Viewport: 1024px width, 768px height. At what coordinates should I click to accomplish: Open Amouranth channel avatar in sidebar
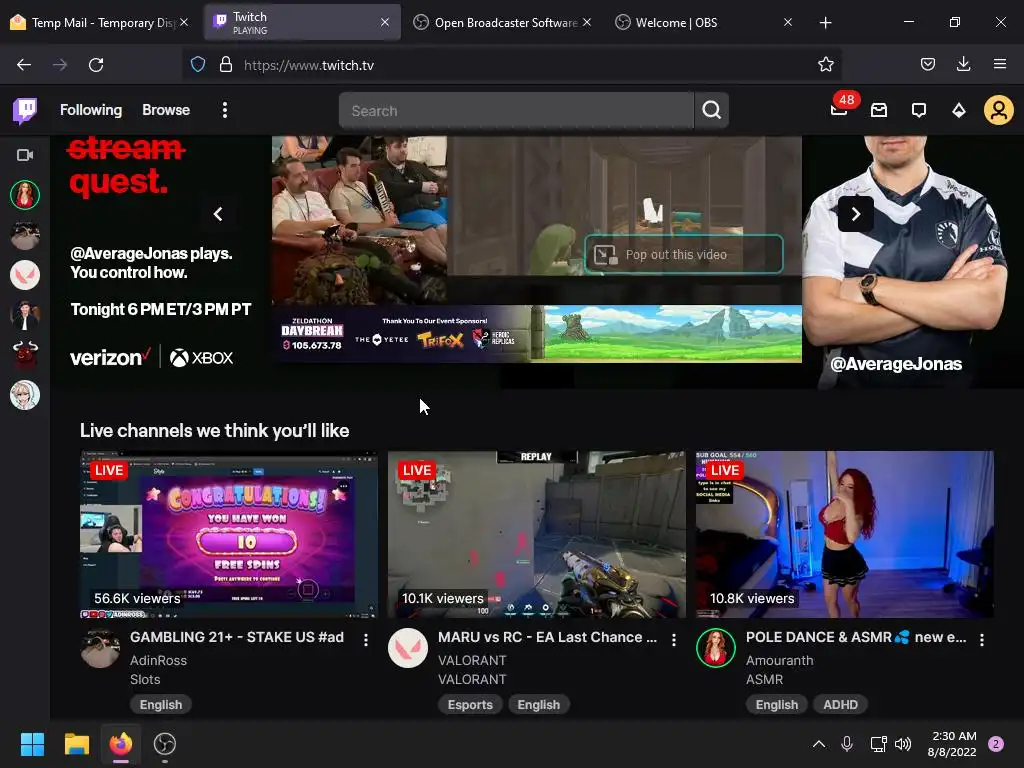25,195
